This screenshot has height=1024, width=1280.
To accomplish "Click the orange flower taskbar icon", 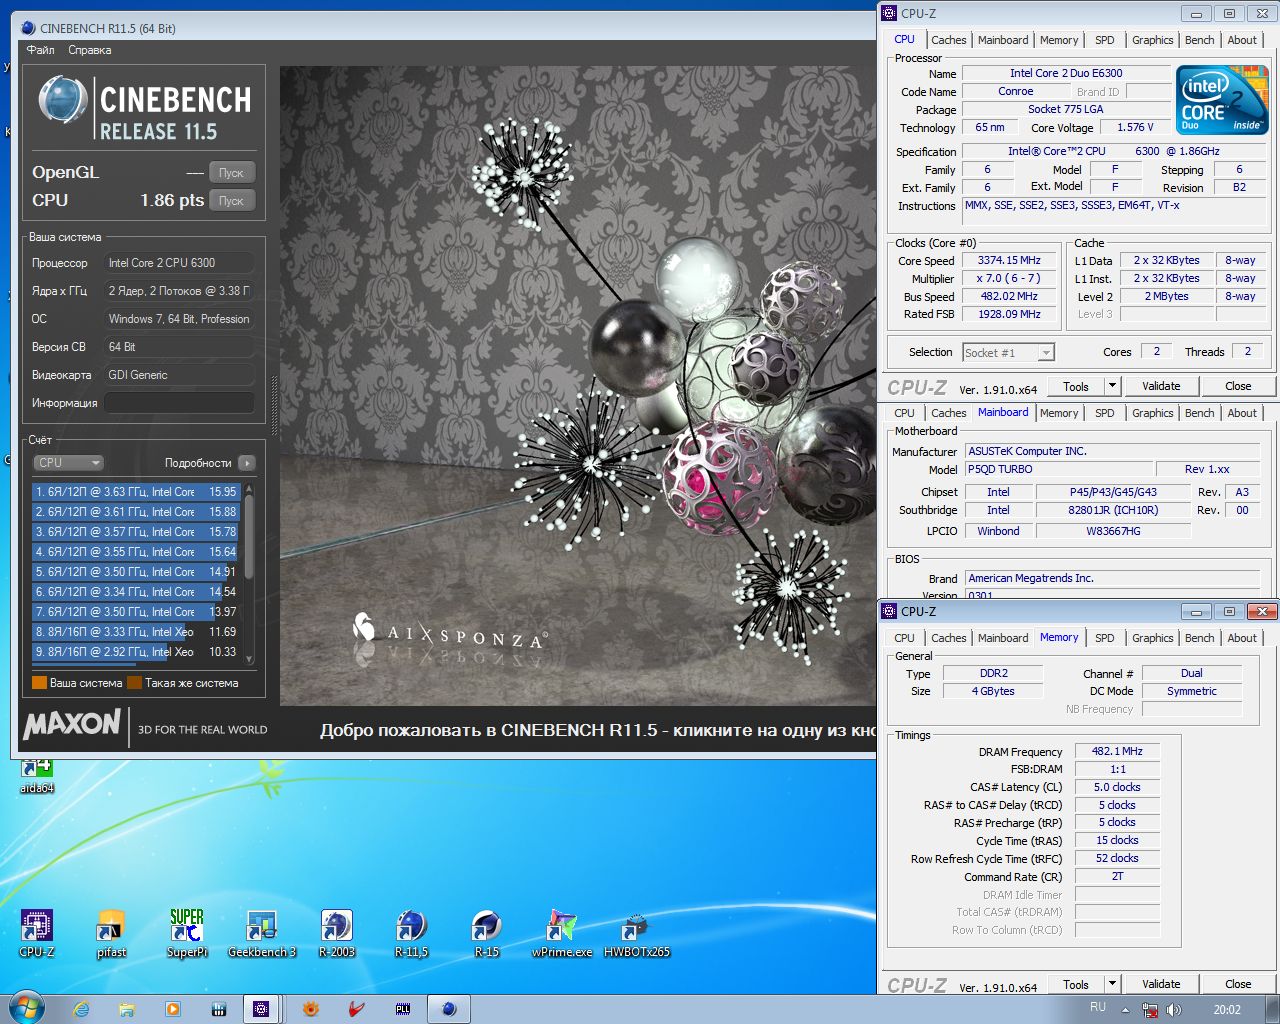I will tap(311, 1009).
